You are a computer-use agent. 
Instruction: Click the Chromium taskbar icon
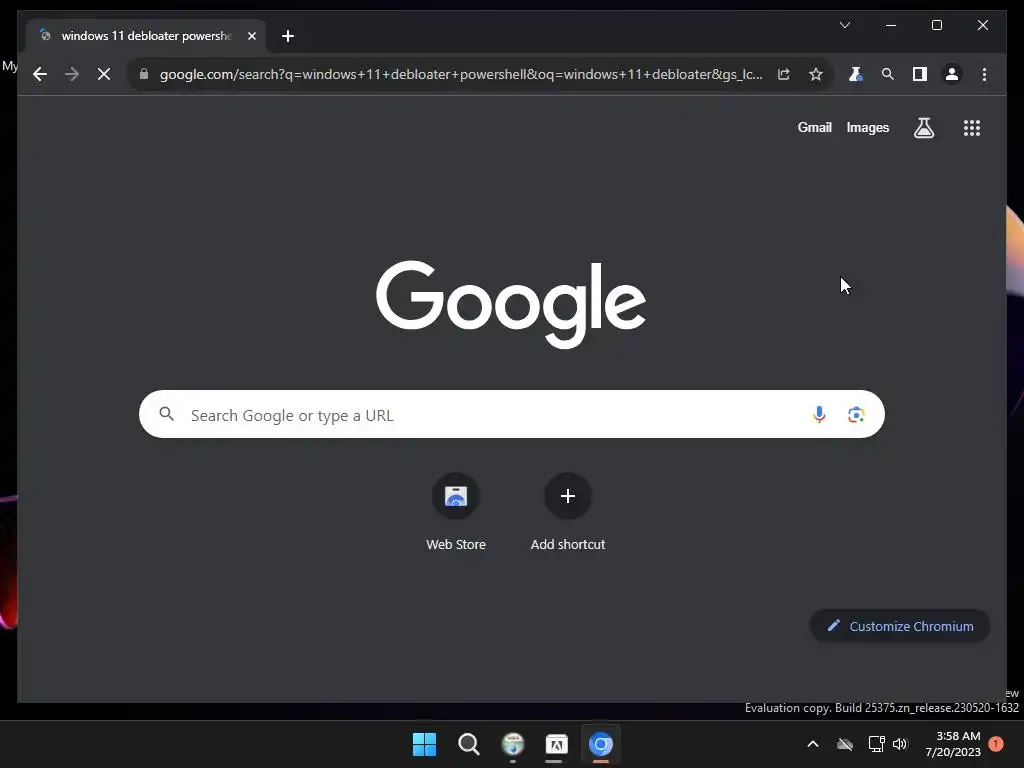click(x=601, y=744)
